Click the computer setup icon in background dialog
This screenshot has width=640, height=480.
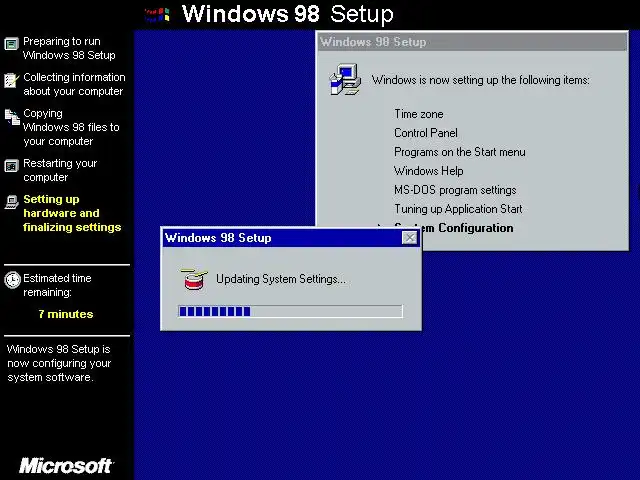[345, 79]
